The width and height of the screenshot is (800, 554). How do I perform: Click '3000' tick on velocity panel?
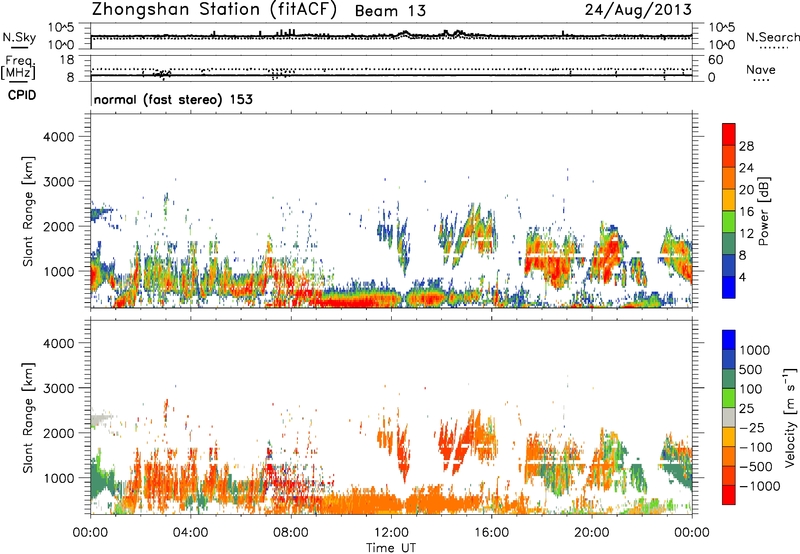tap(58, 388)
